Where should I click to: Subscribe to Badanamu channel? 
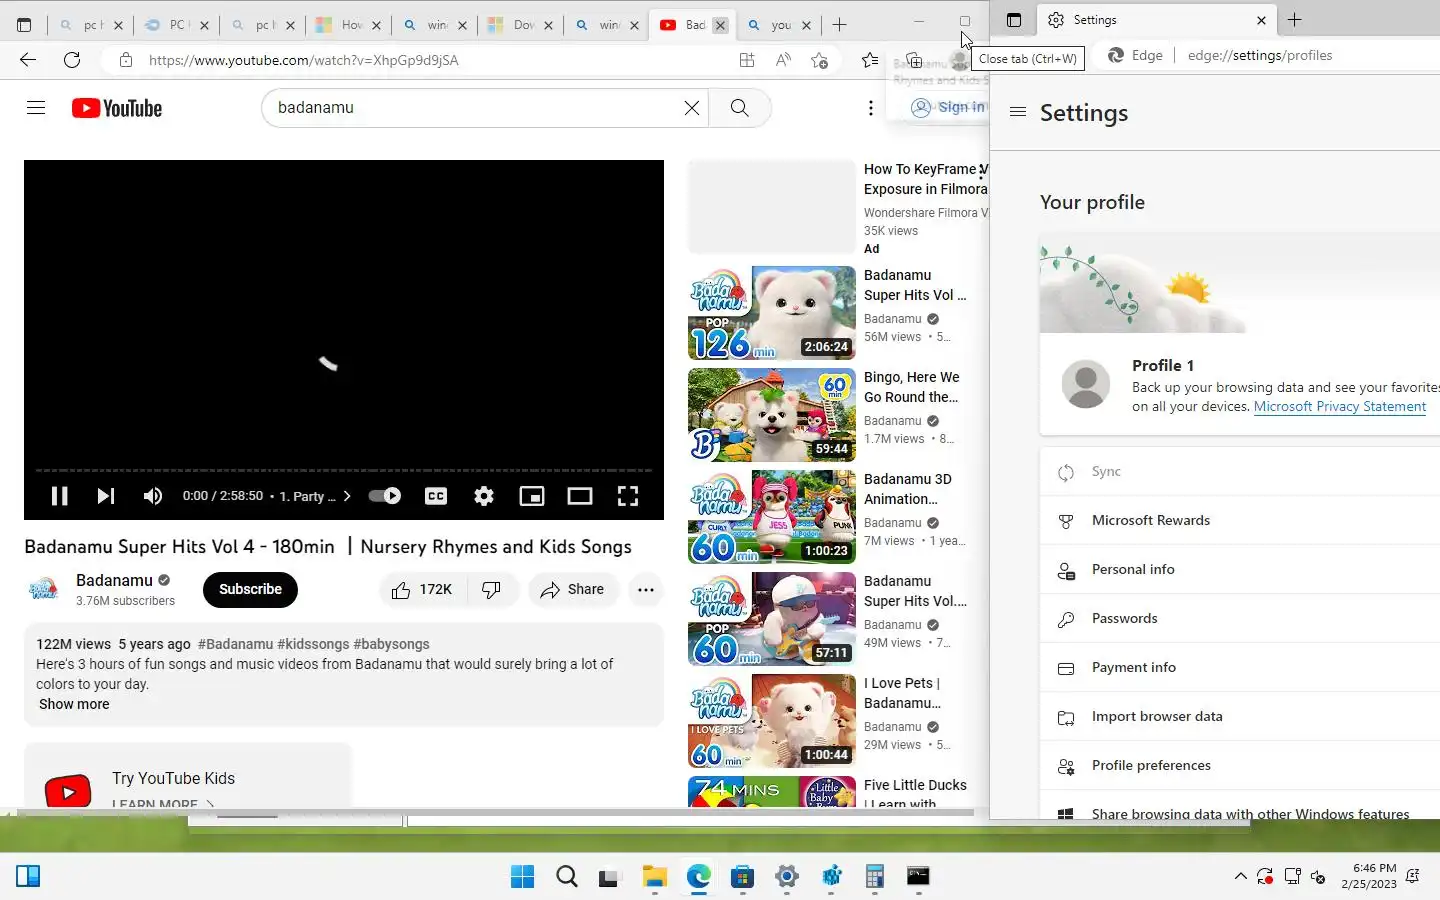(250, 589)
